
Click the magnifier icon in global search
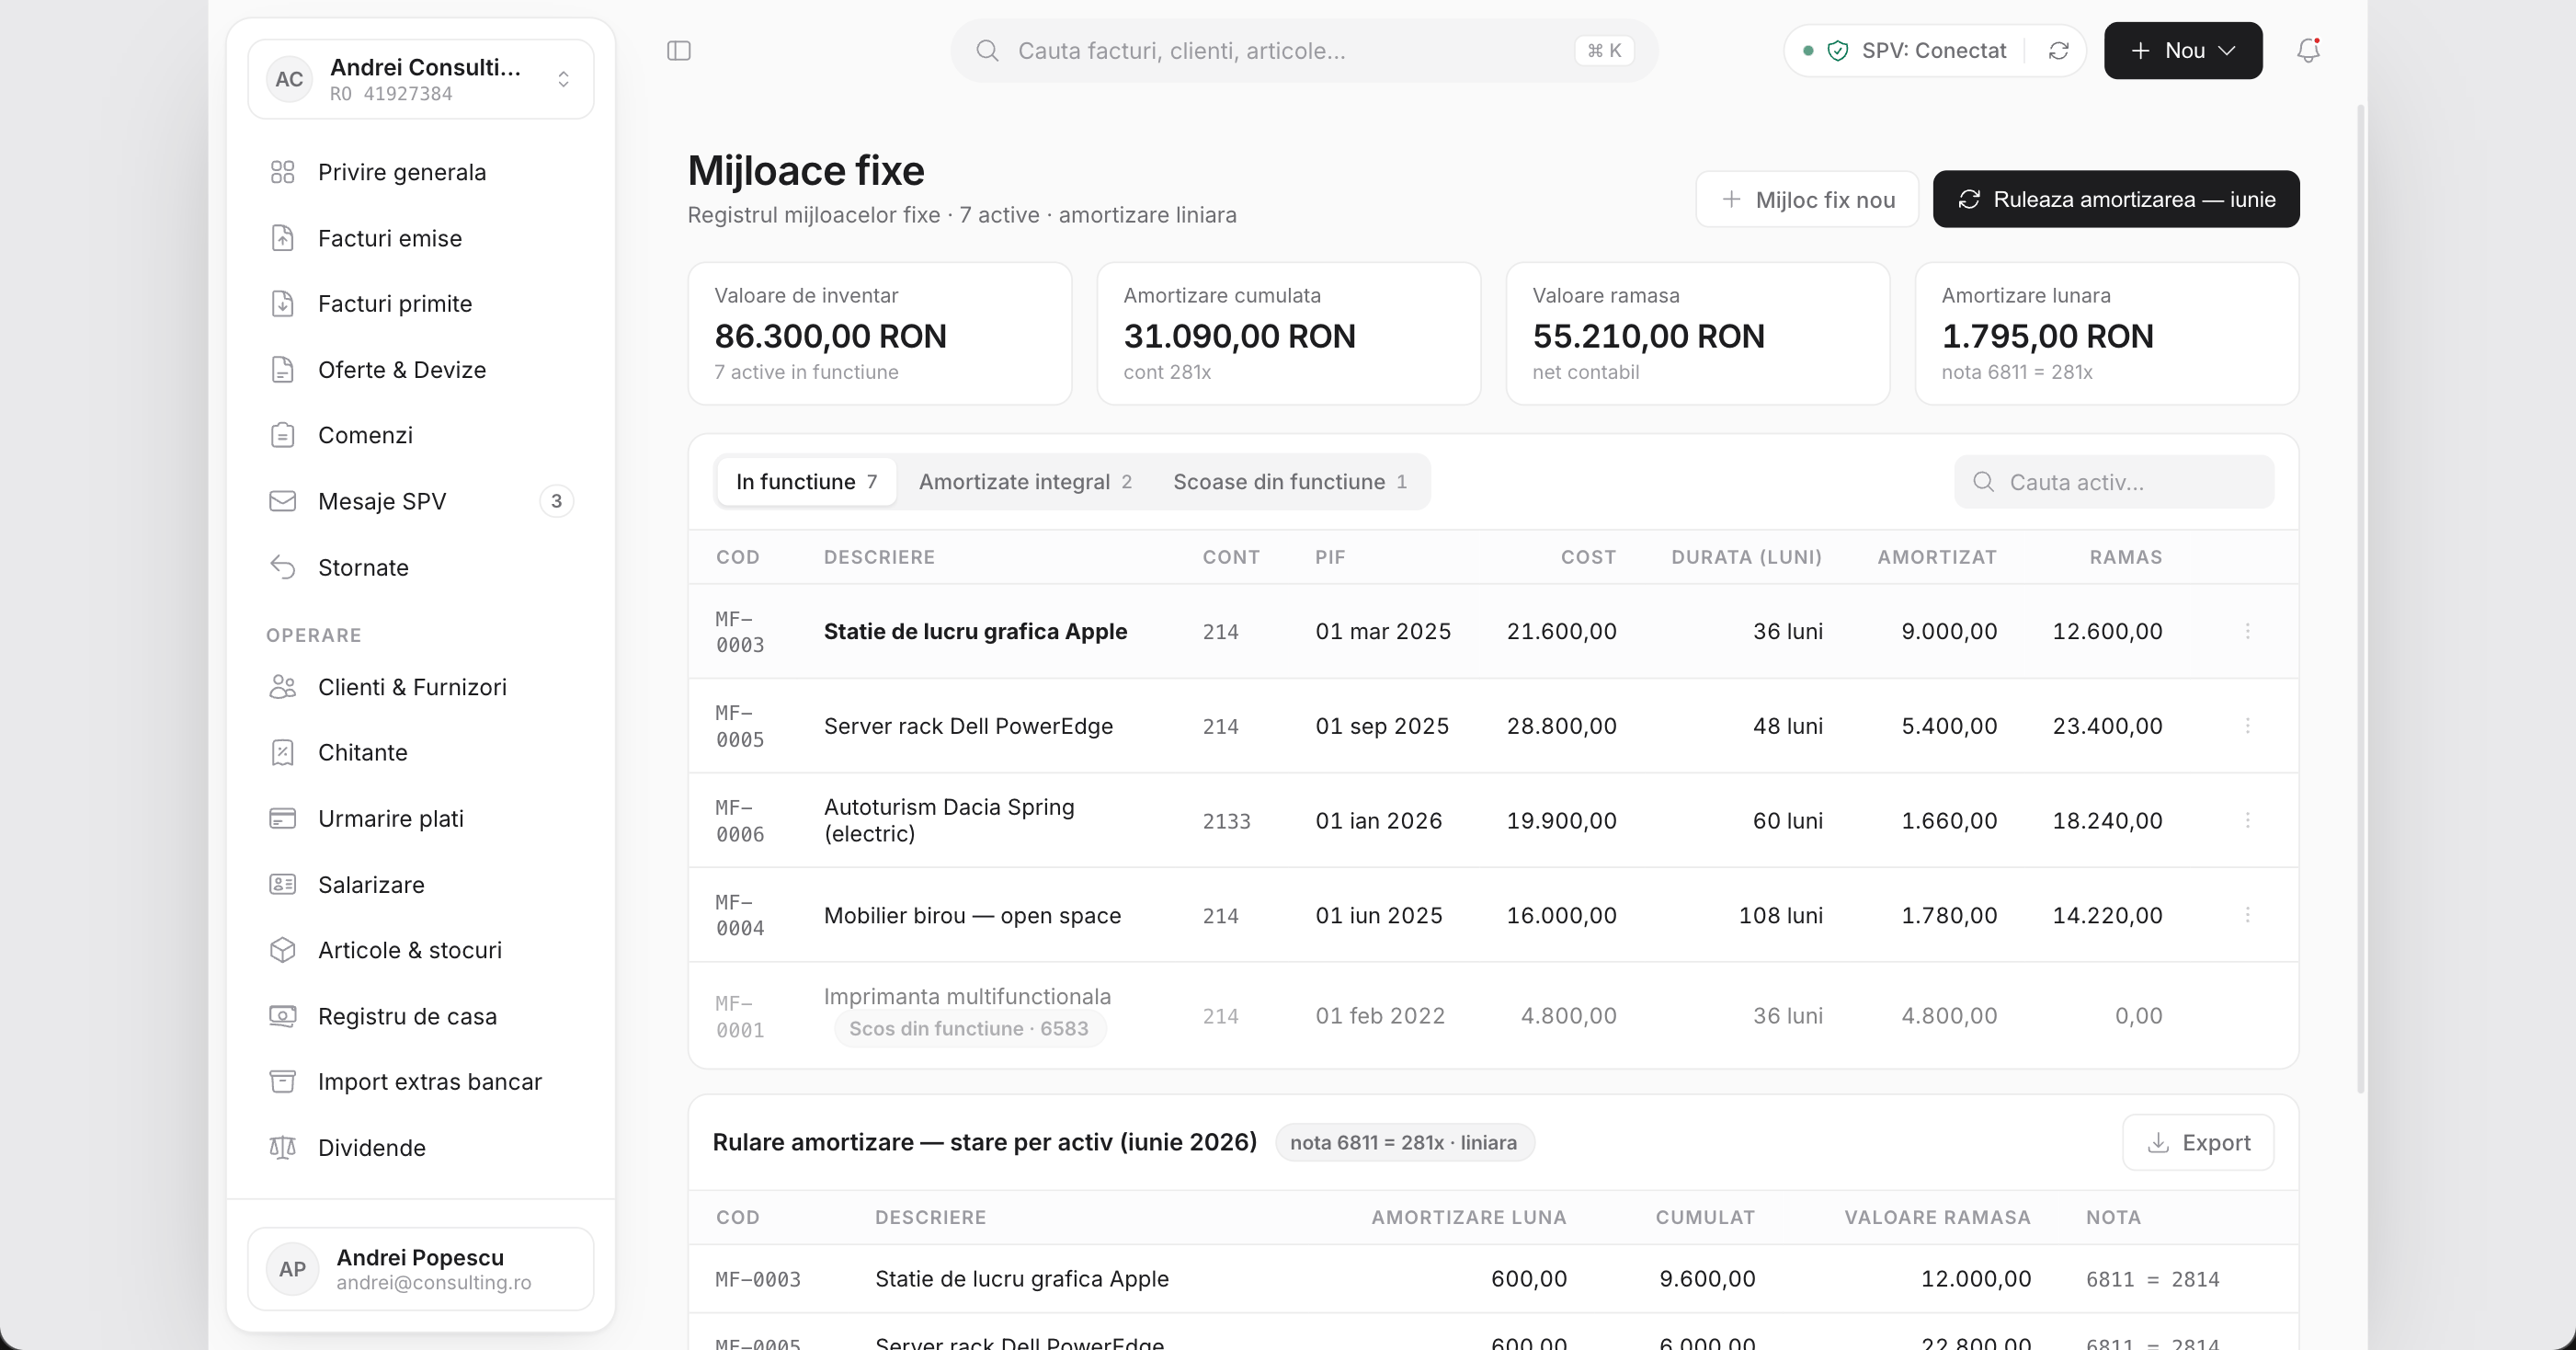coord(987,51)
